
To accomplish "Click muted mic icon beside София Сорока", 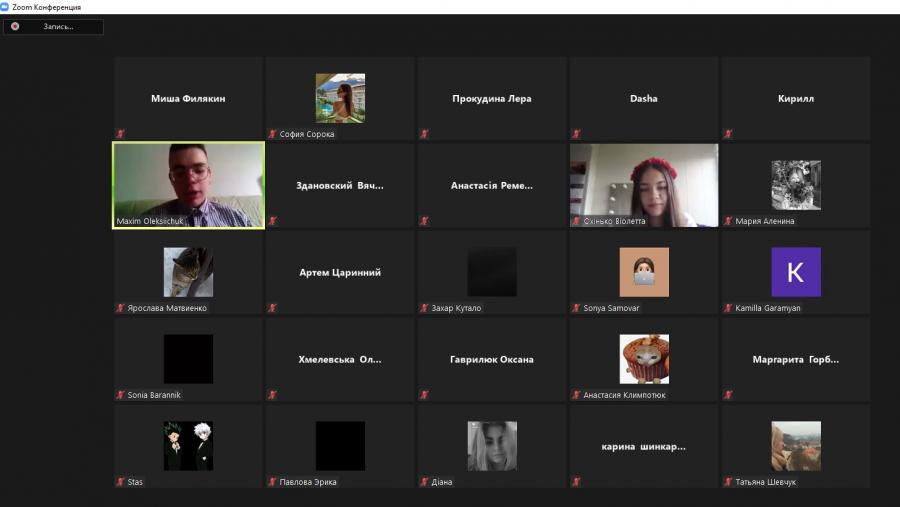I will [x=272, y=134].
